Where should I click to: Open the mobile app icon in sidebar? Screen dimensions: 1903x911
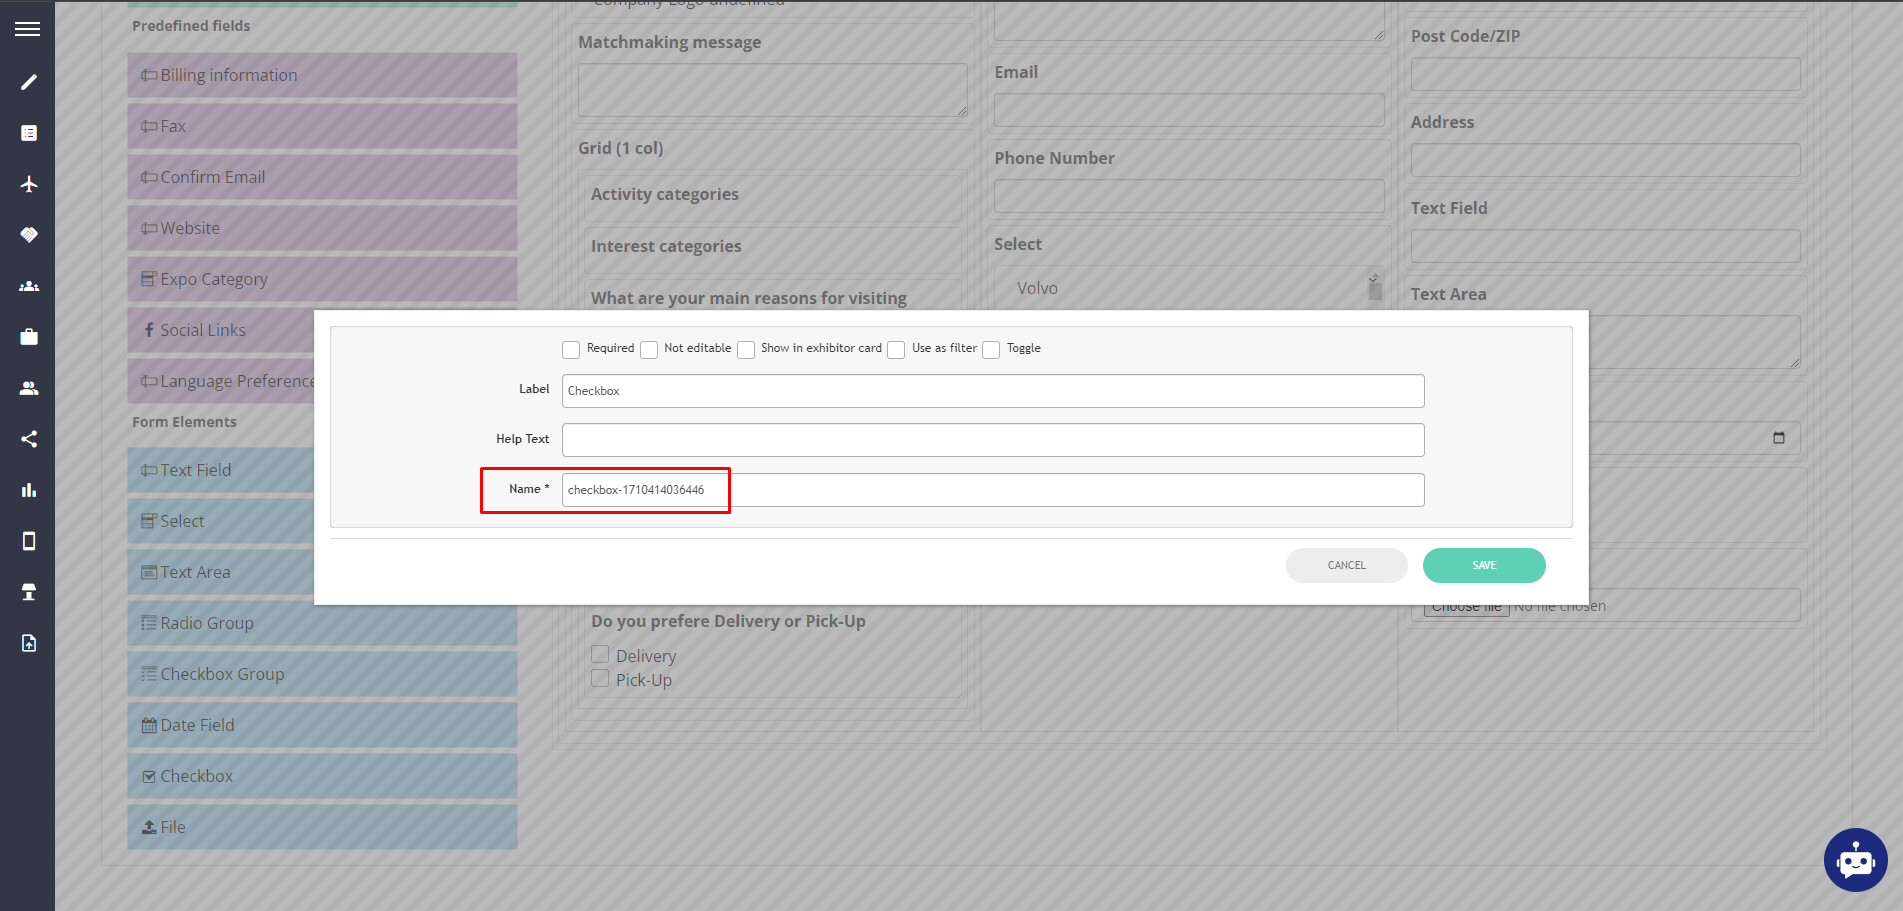28,540
